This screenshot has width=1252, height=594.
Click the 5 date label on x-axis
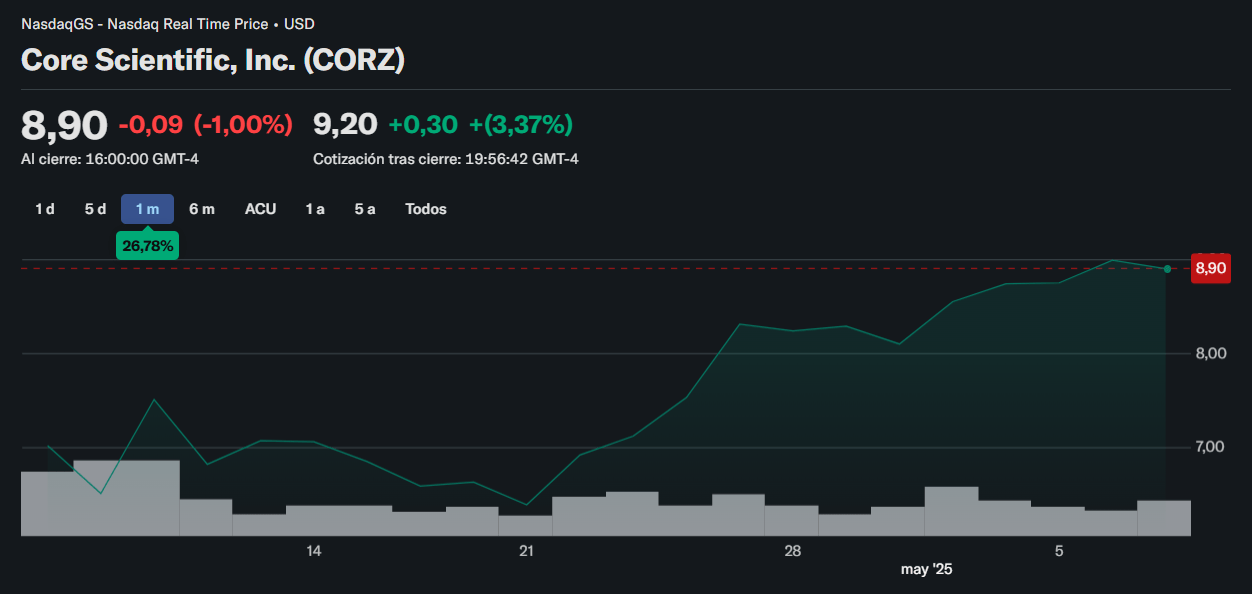(1059, 551)
